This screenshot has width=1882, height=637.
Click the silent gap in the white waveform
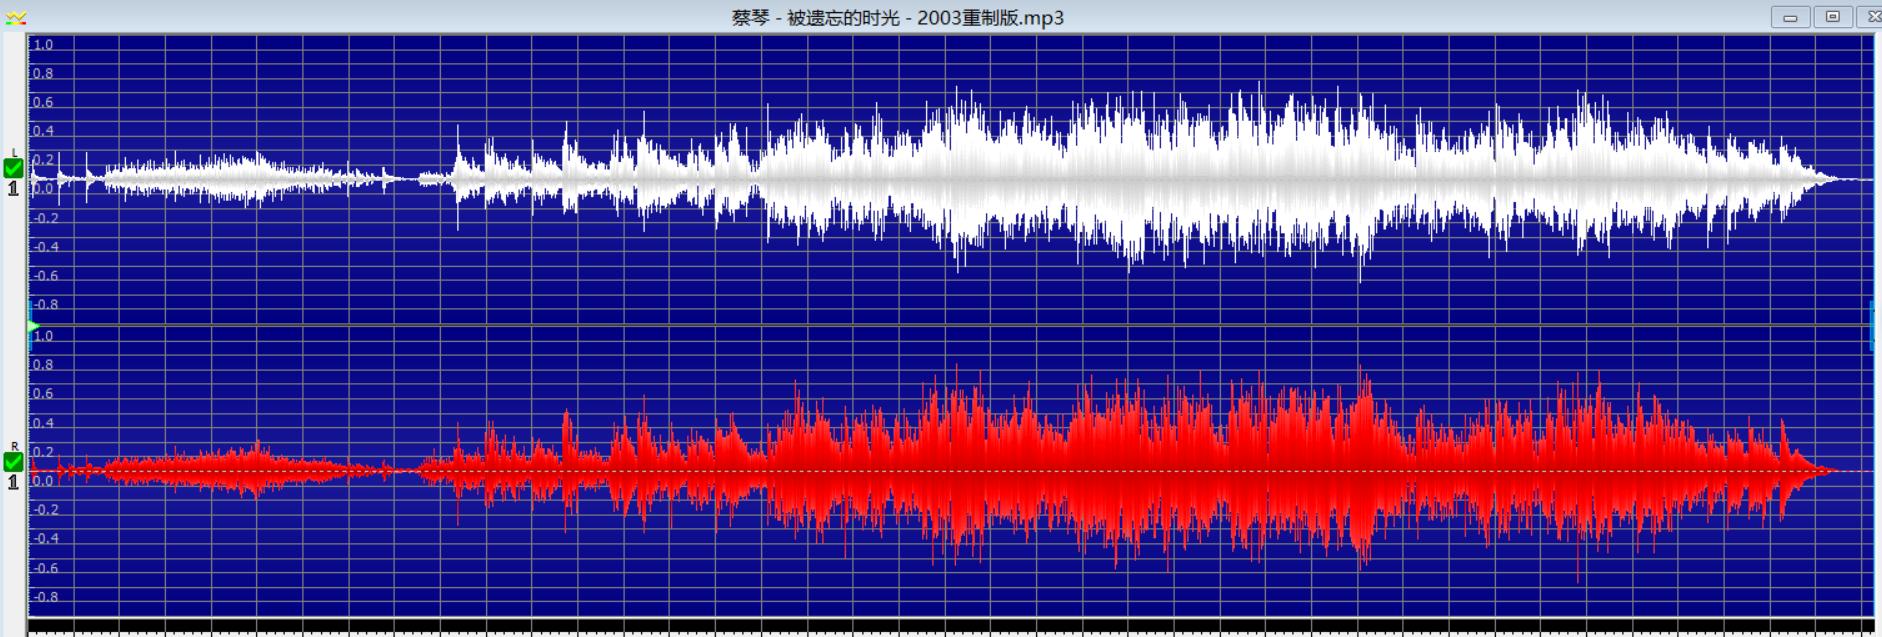point(407,180)
